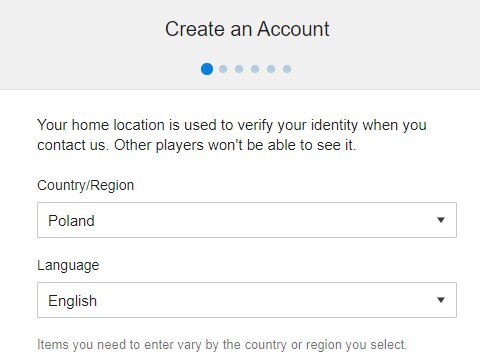Click the selected Poland value text
The width and height of the screenshot is (480, 363).
coord(71,221)
